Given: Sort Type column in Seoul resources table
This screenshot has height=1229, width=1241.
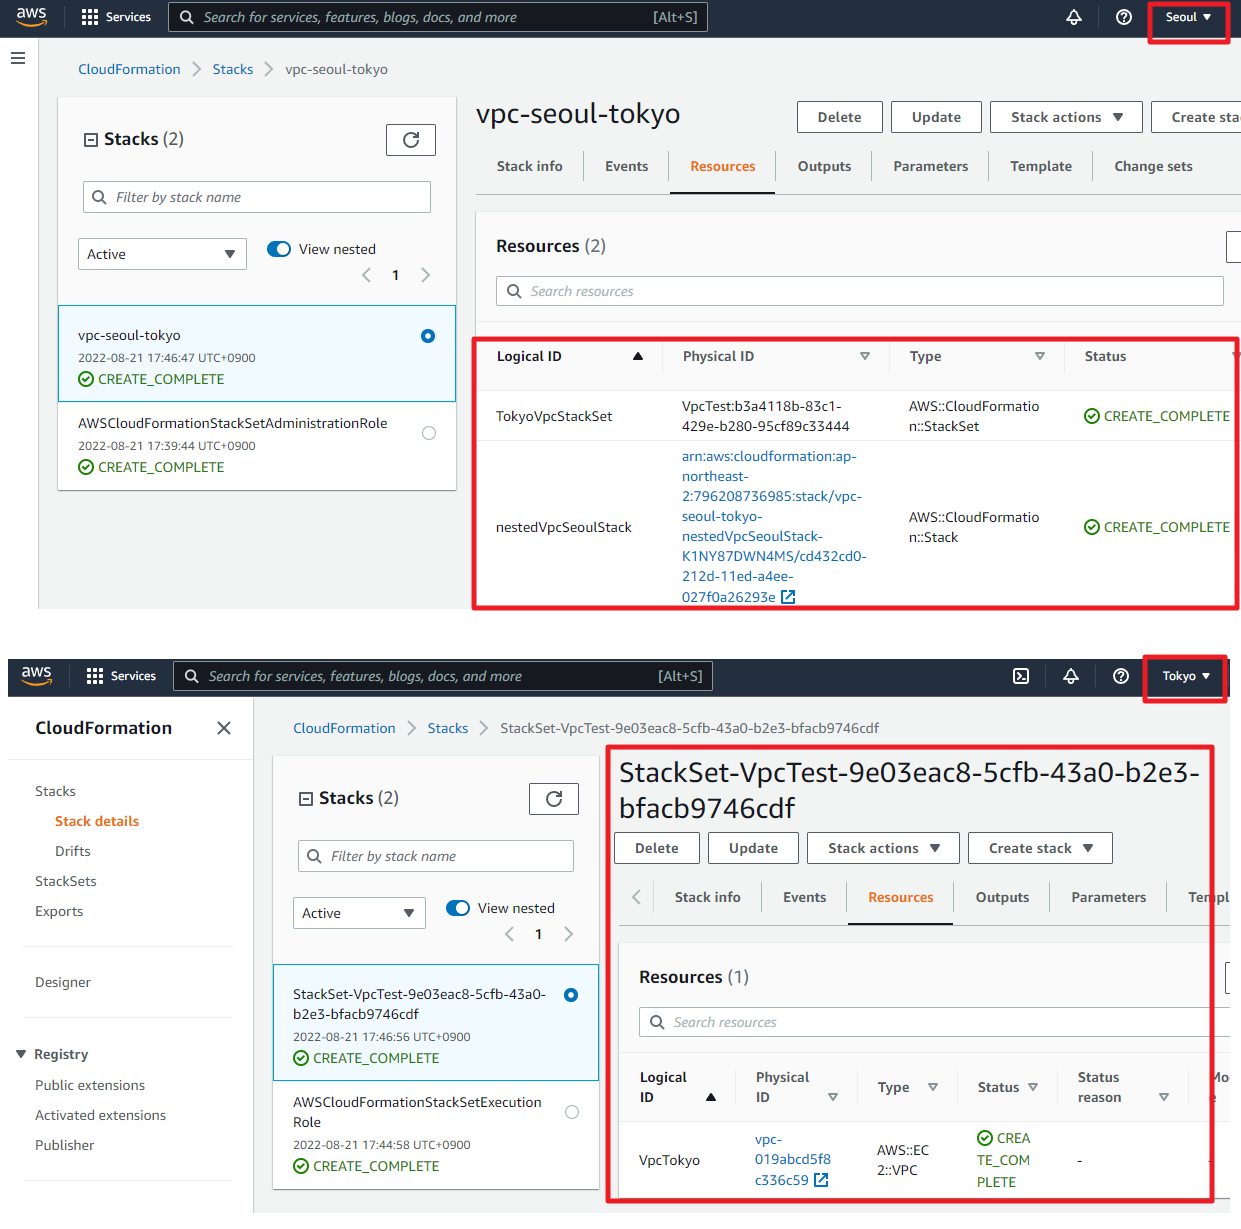Looking at the screenshot, I should click(1040, 356).
